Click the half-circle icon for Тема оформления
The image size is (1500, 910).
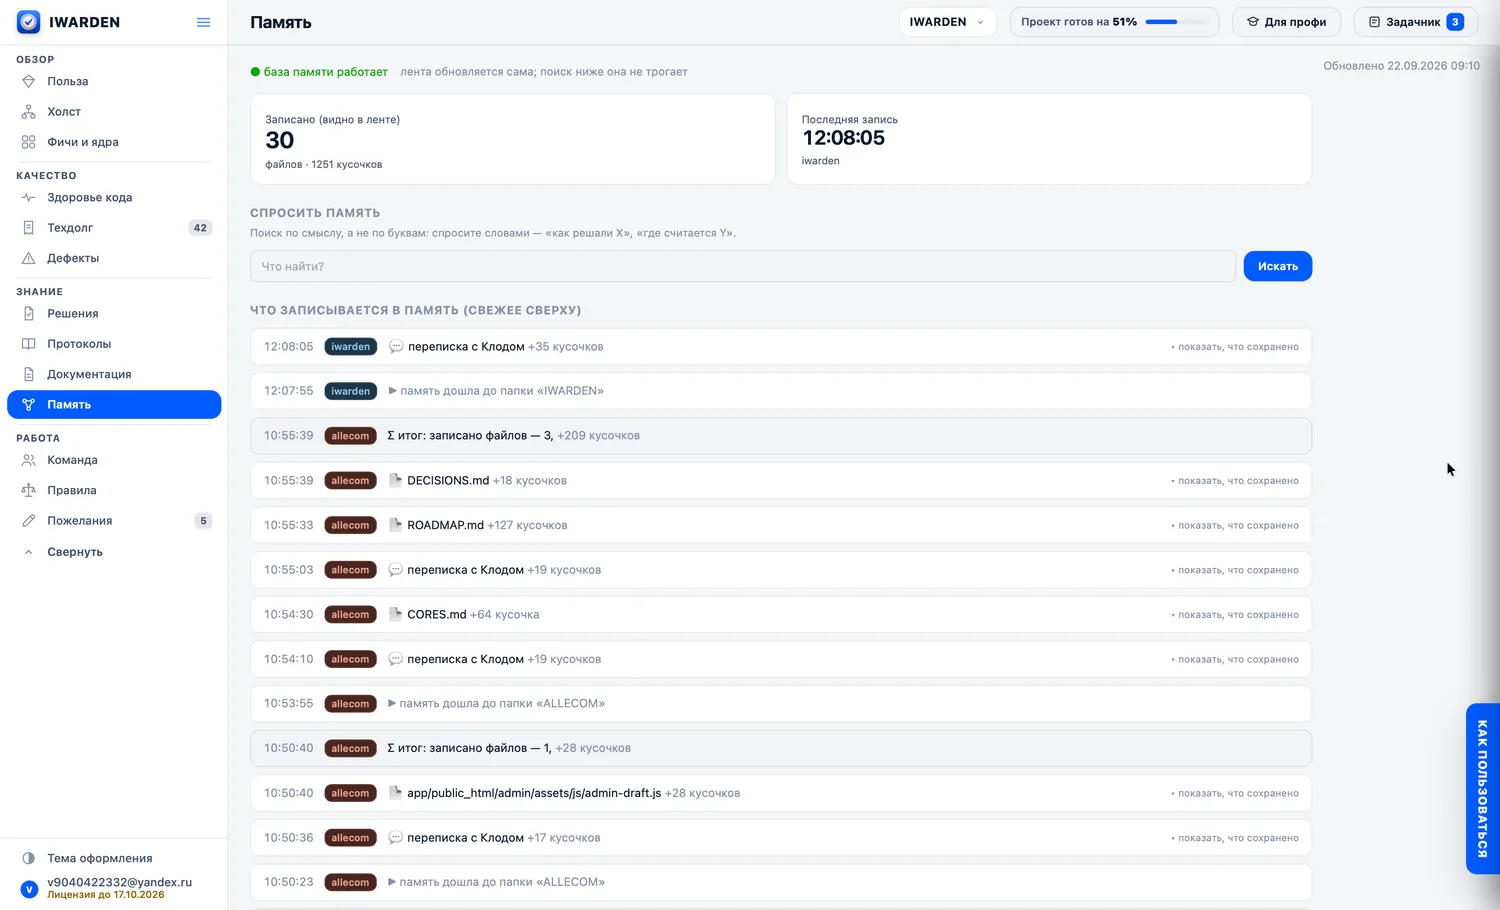(x=28, y=858)
